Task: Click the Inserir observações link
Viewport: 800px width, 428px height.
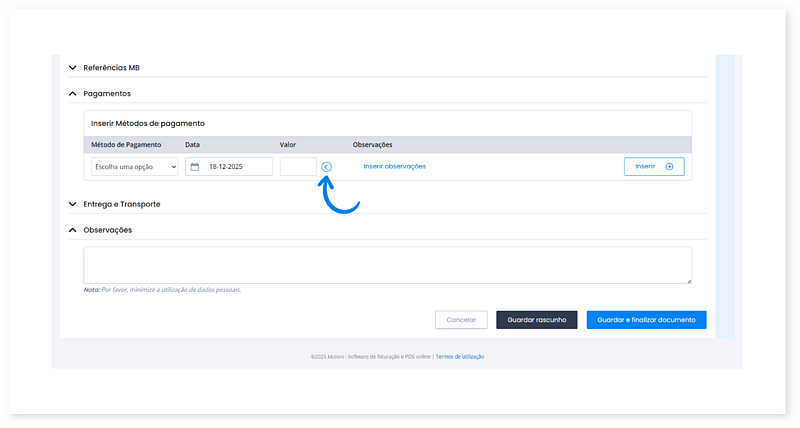Action: click(x=394, y=166)
